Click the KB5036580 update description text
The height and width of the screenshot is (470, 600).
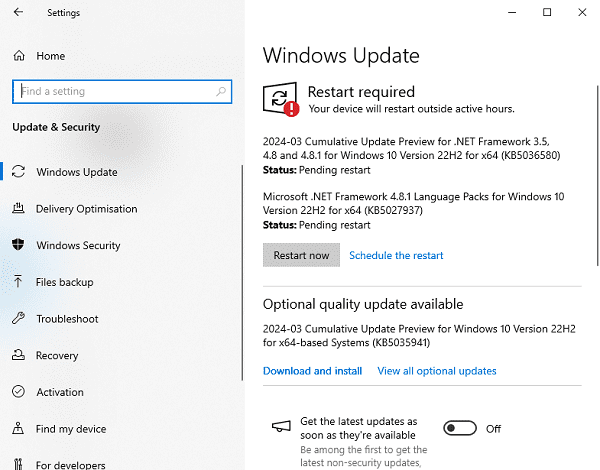pyautogui.click(x=411, y=149)
